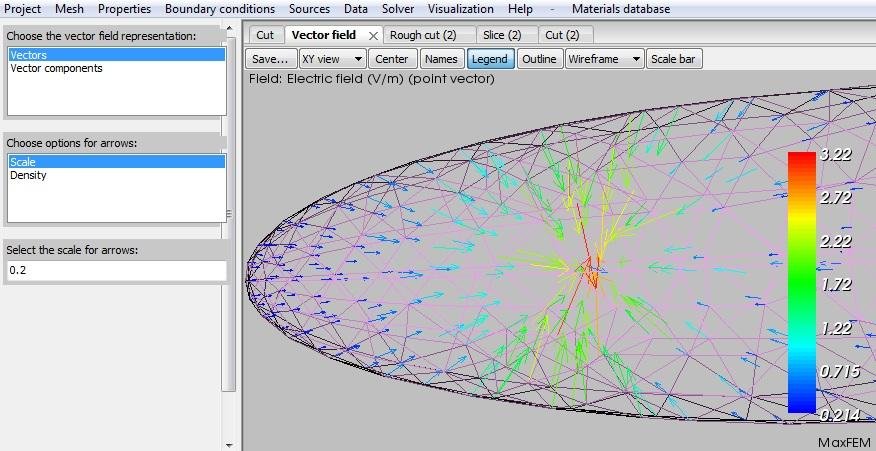
Task: Open the Visualization menu
Action: pos(461,9)
